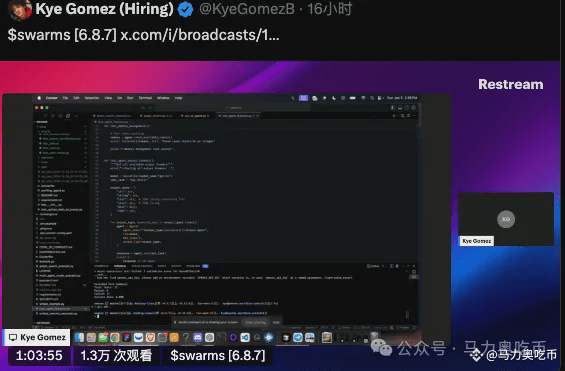565x371 pixels.
Task: Open the x.com/i/broadcasts link
Action: pyautogui.click(x=200, y=35)
